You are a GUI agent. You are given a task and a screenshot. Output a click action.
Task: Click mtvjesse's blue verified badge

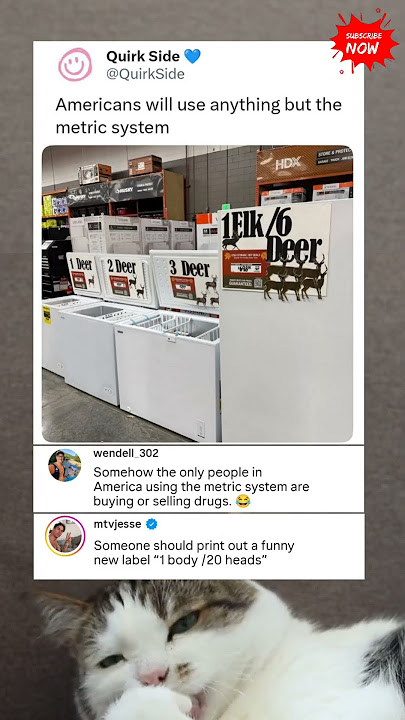pos(152,524)
